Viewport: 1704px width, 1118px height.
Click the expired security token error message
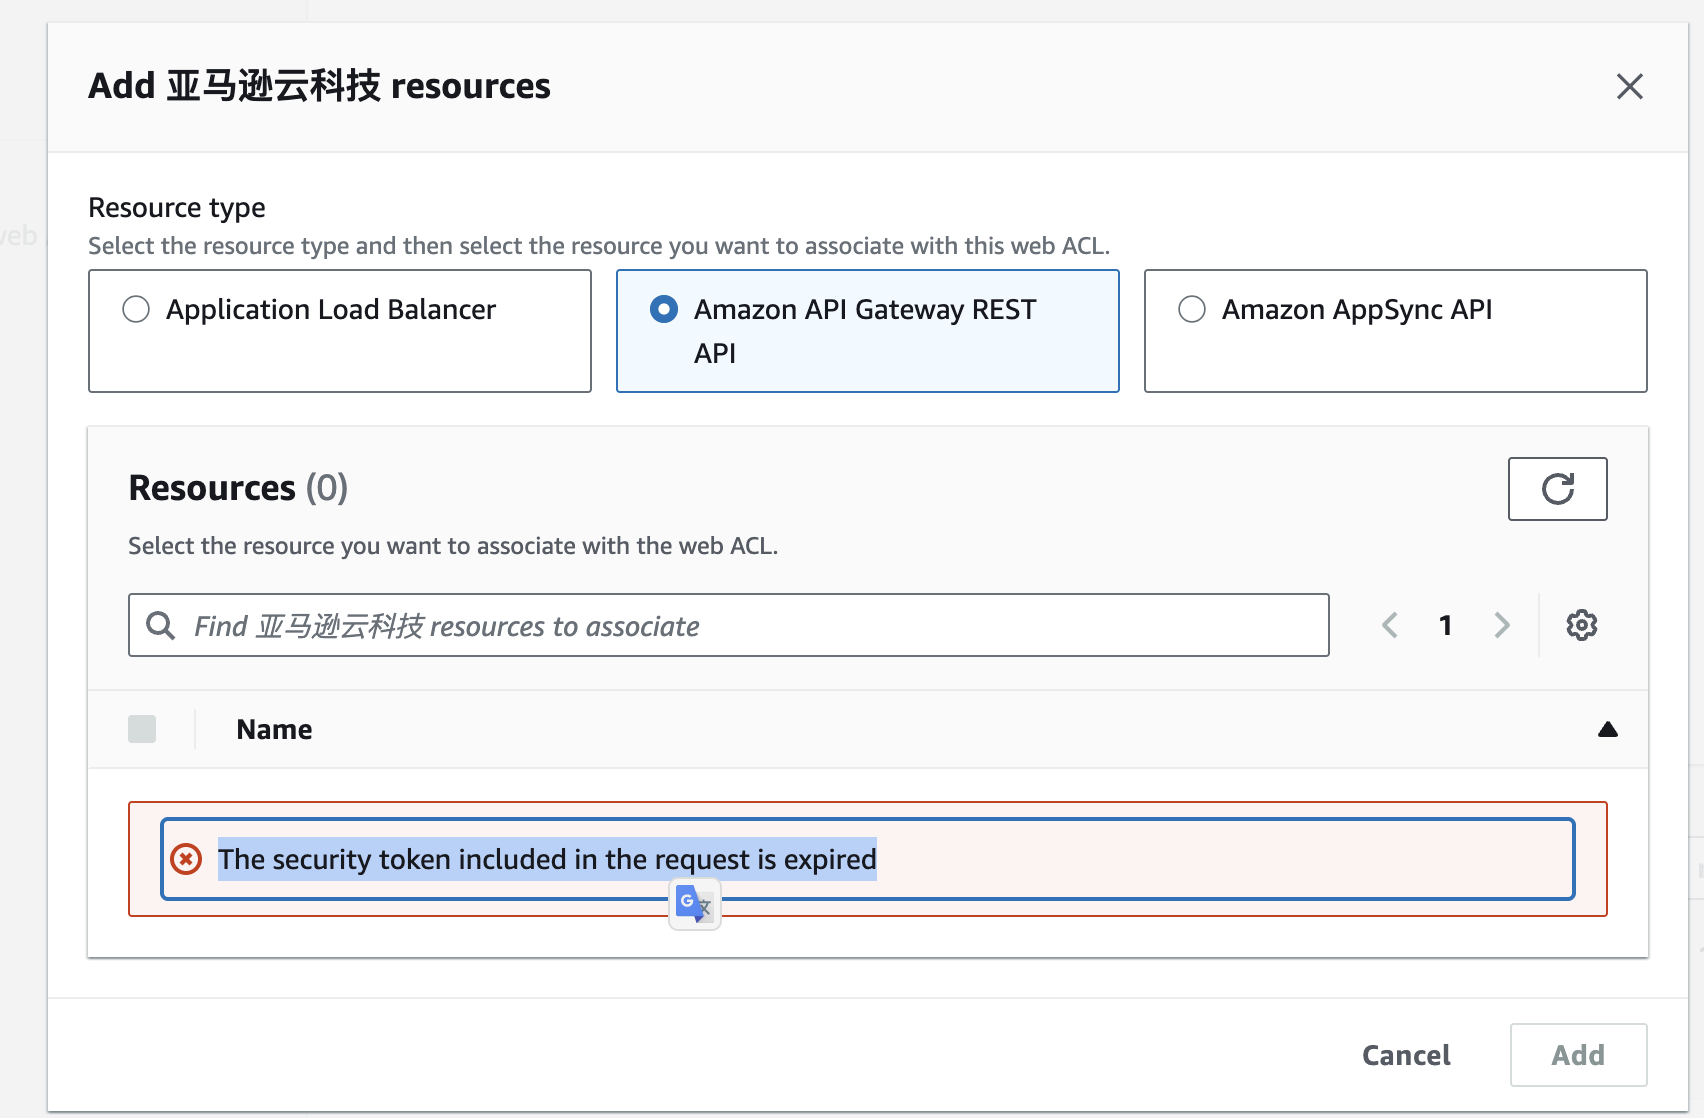pos(547,859)
